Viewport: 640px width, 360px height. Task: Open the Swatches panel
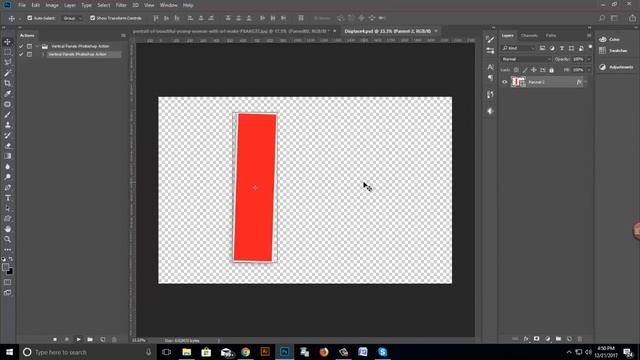click(613, 51)
